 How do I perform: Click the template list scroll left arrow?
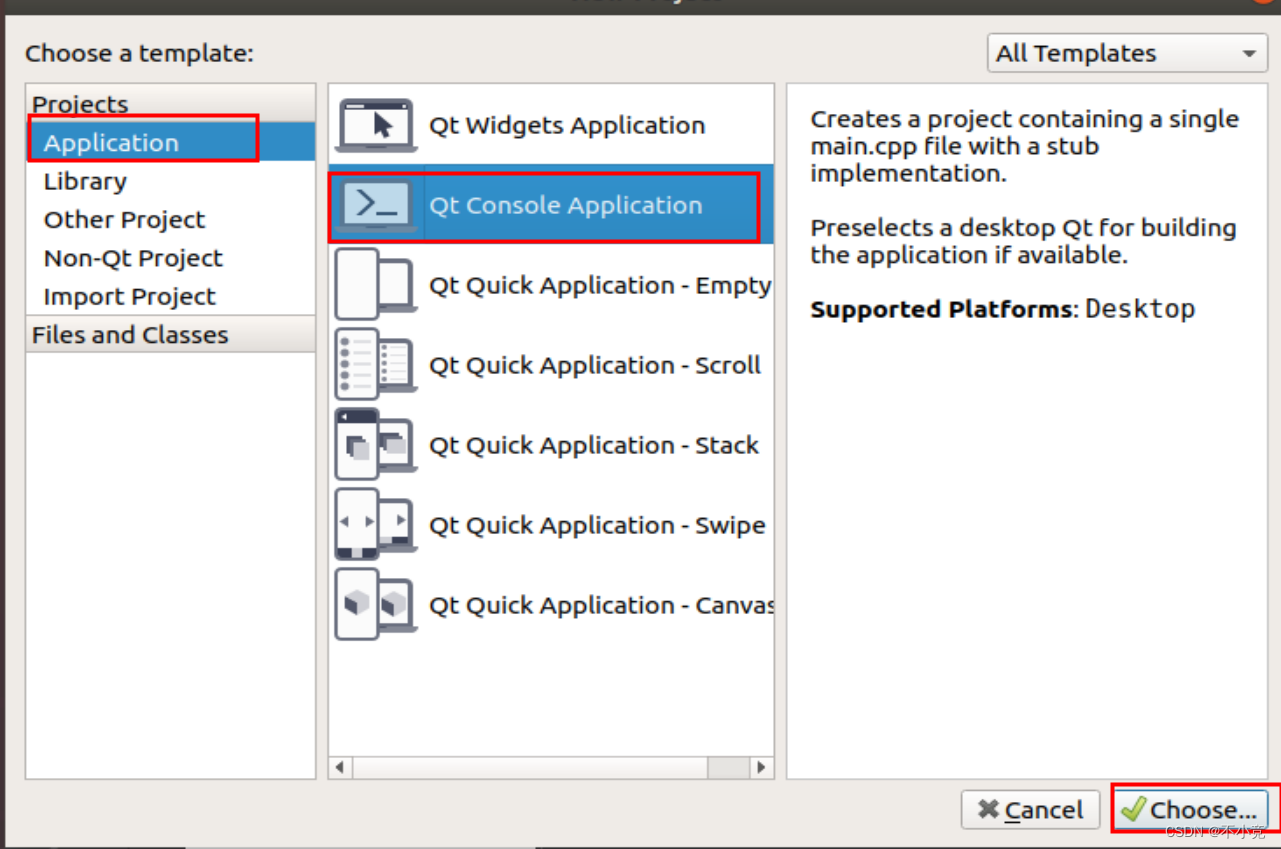click(x=340, y=767)
